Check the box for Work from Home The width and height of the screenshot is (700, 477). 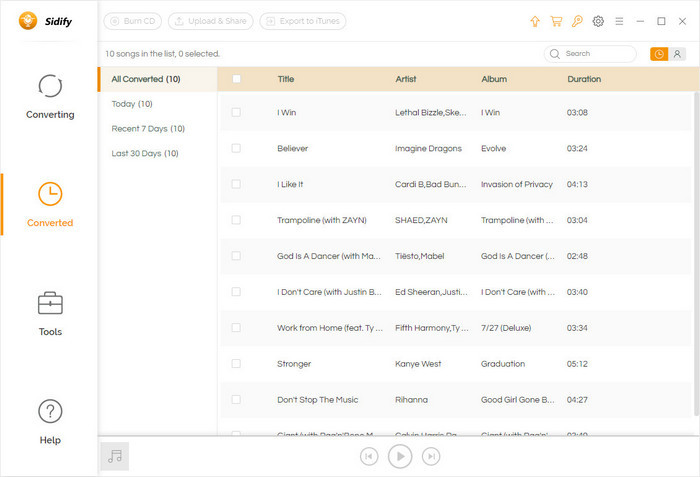(236, 328)
